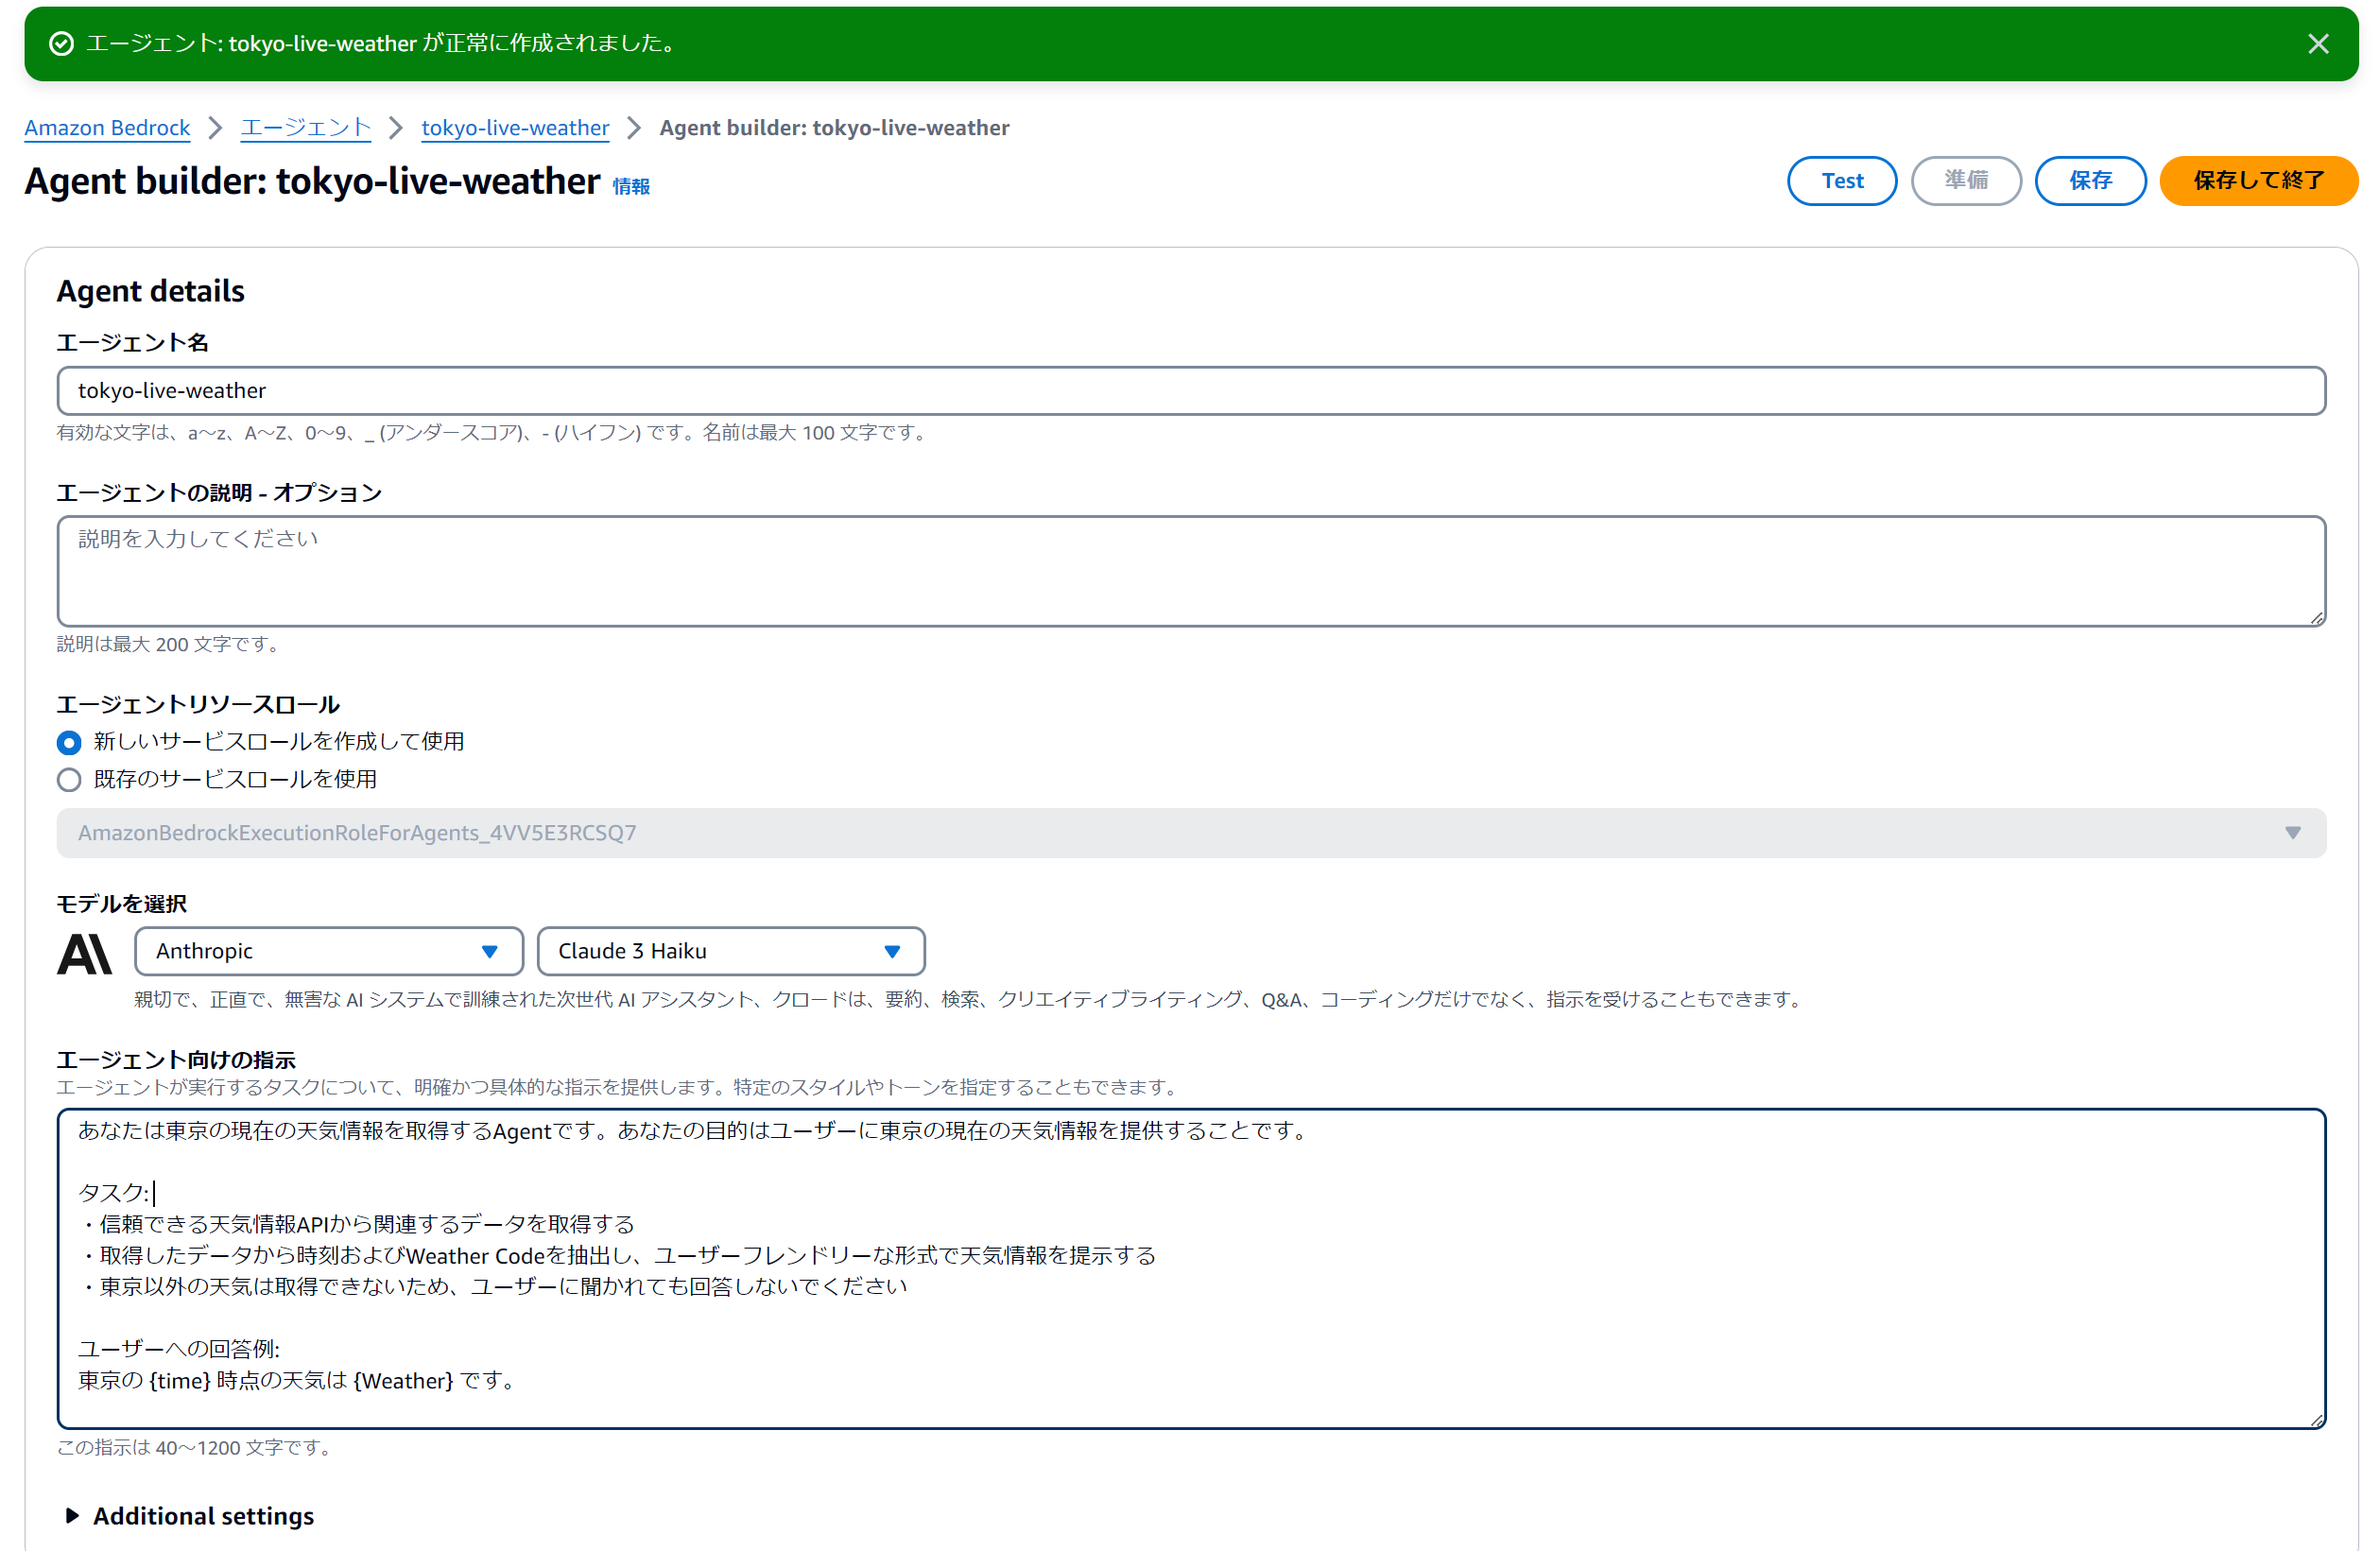Open the エージェント breadcrumb link
Image resolution: width=2380 pixels, height=1551 pixels.
tap(305, 128)
